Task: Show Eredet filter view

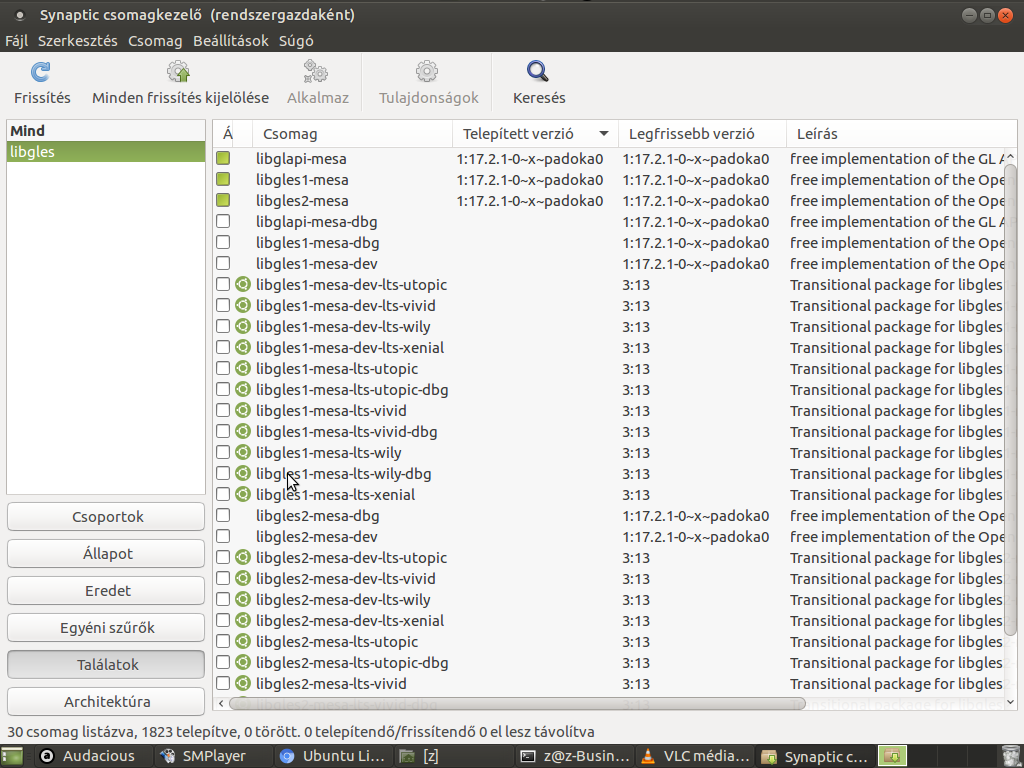Action: (x=106, y=590)
